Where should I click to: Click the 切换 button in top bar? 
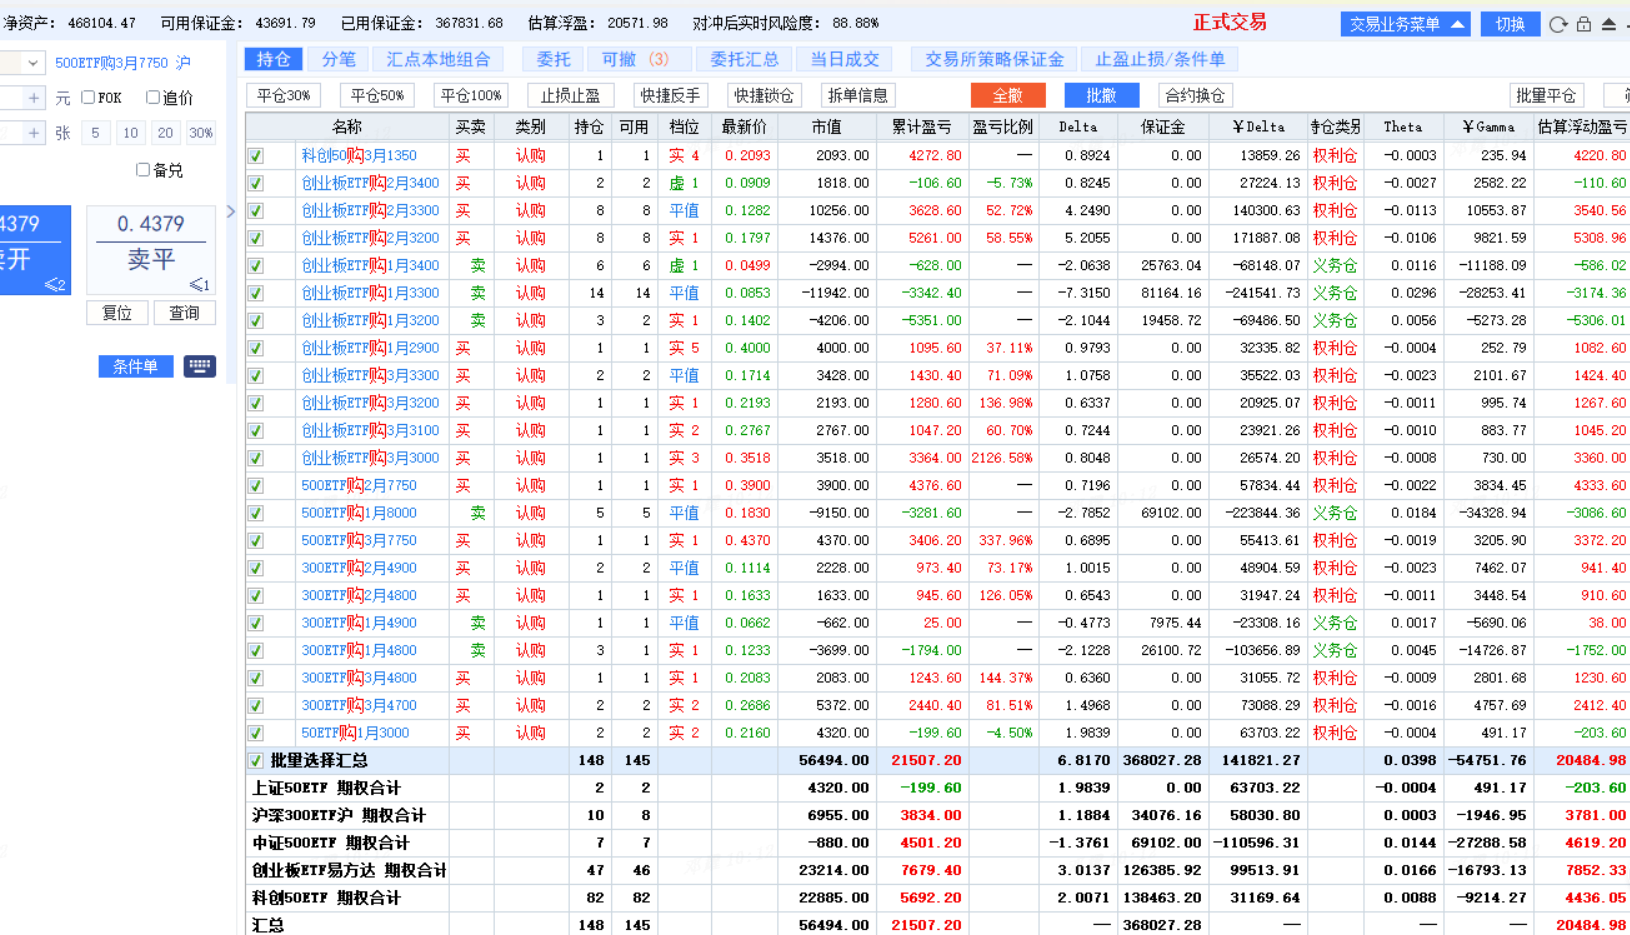pyautogui.click(x=1510, y=24)
